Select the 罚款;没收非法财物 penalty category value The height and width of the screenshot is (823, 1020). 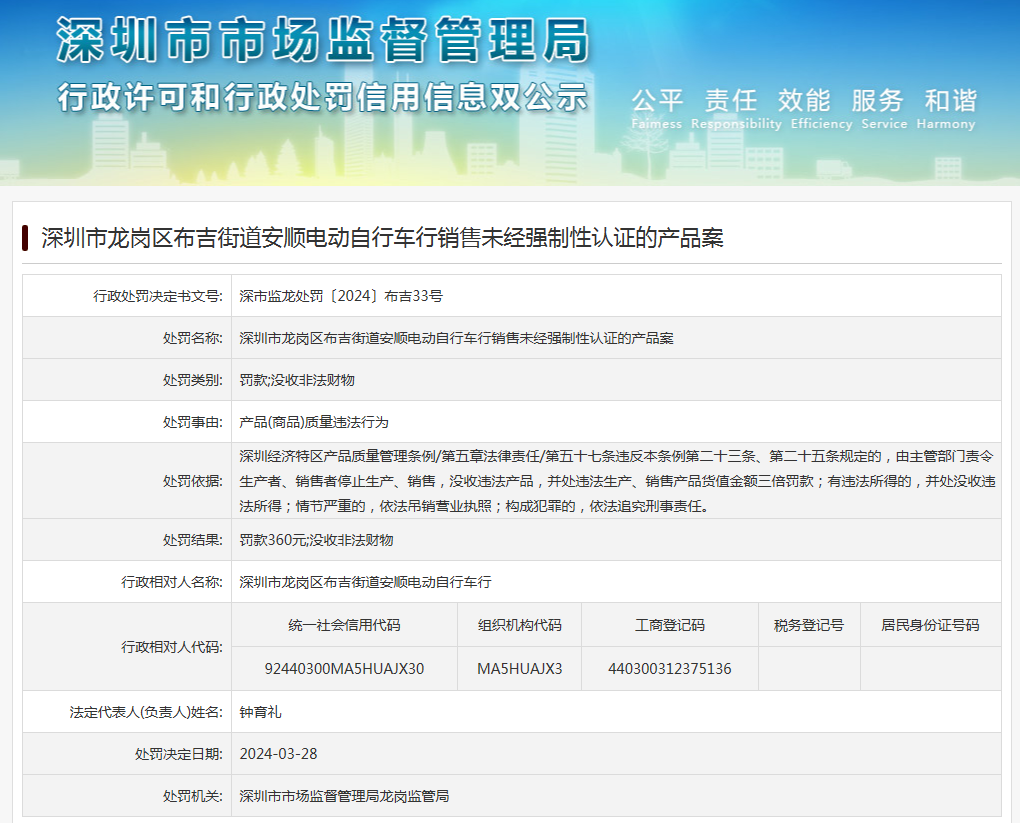297,380
